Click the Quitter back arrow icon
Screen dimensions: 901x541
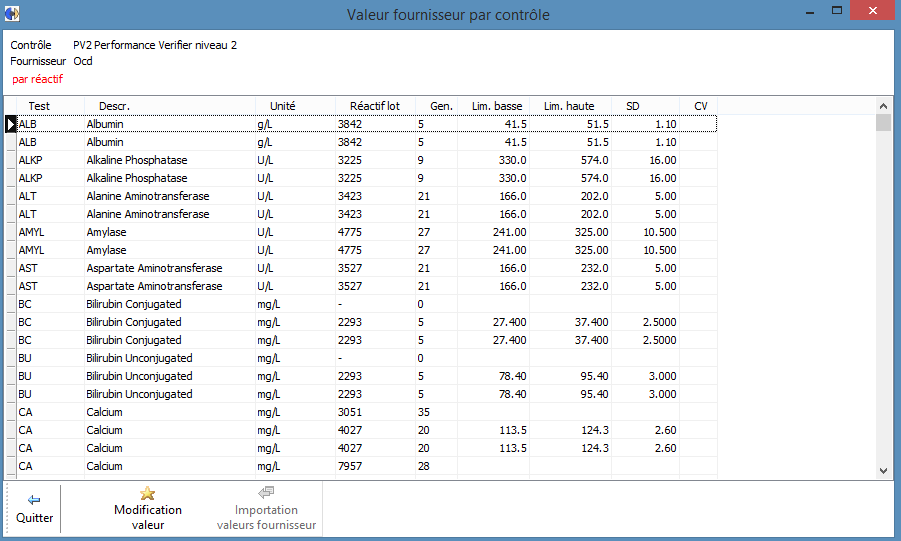[x=34, y=500]
